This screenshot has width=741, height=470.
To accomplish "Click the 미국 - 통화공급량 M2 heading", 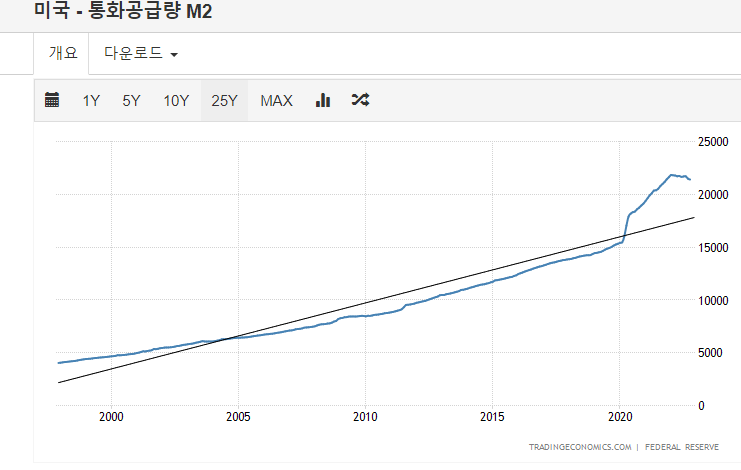I will tap(123, 10).
